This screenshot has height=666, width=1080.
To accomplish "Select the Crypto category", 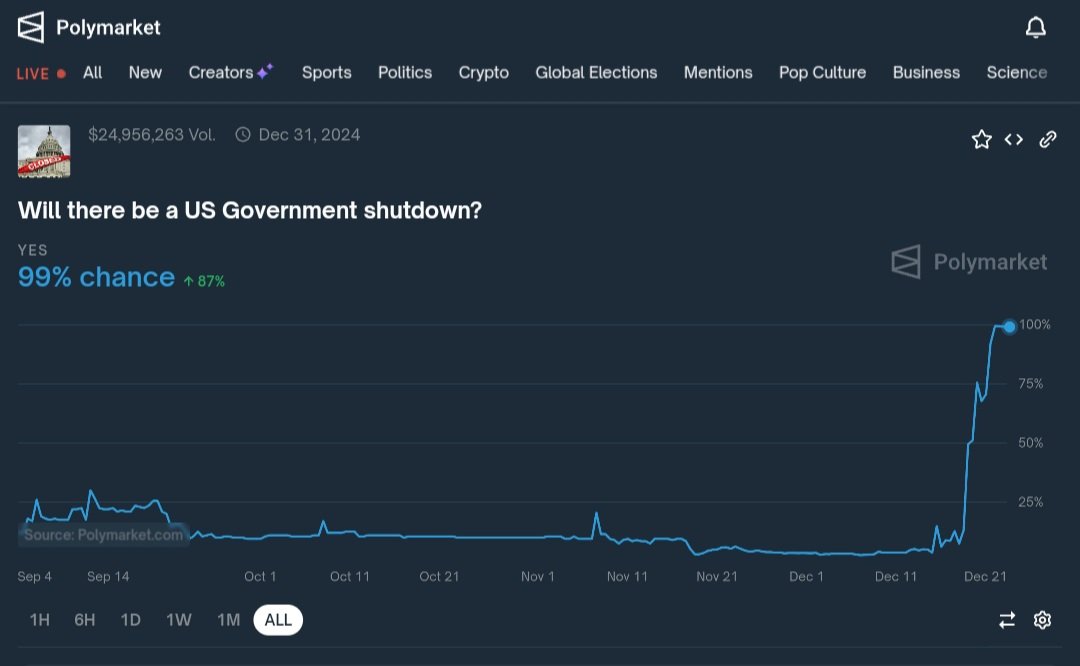I will click(484, 72).
